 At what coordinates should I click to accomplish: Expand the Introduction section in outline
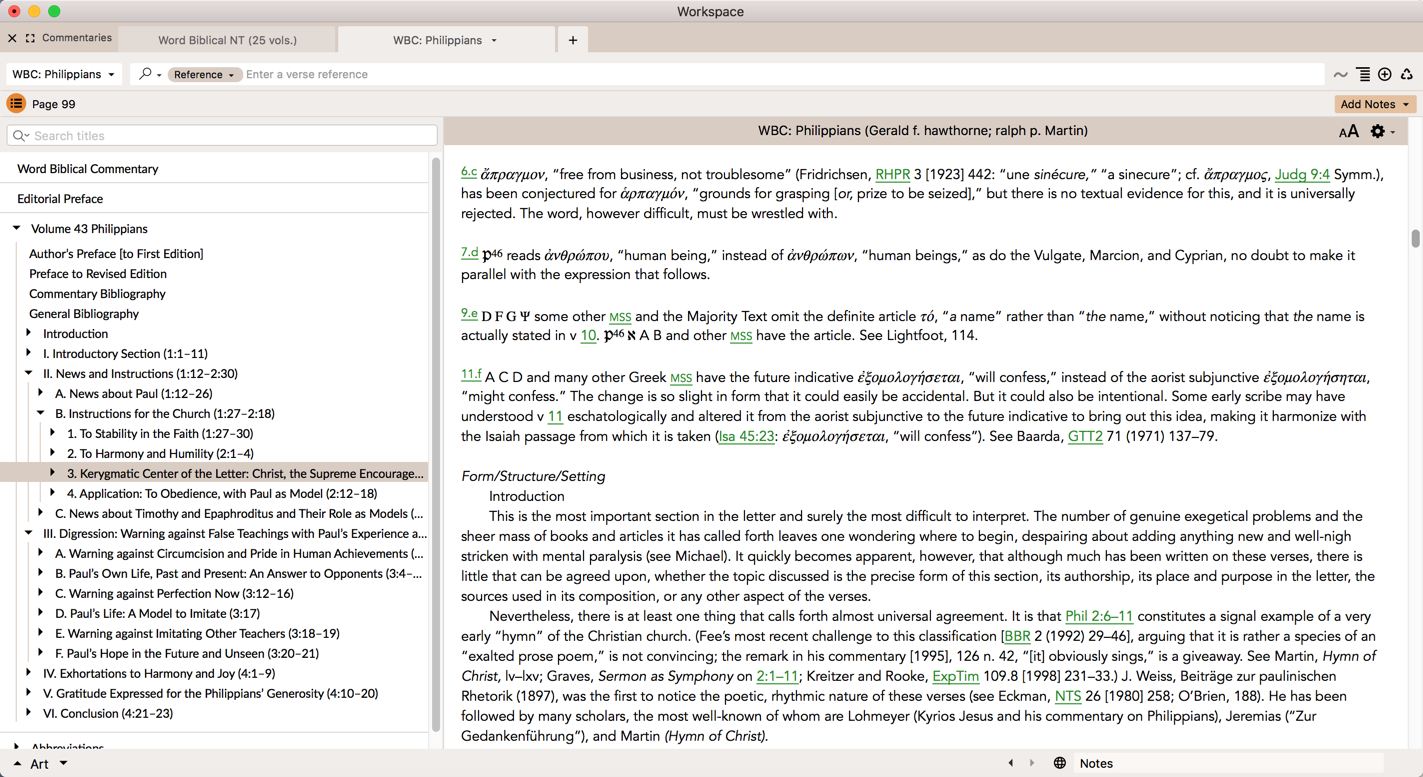click(x=29, y=333)
